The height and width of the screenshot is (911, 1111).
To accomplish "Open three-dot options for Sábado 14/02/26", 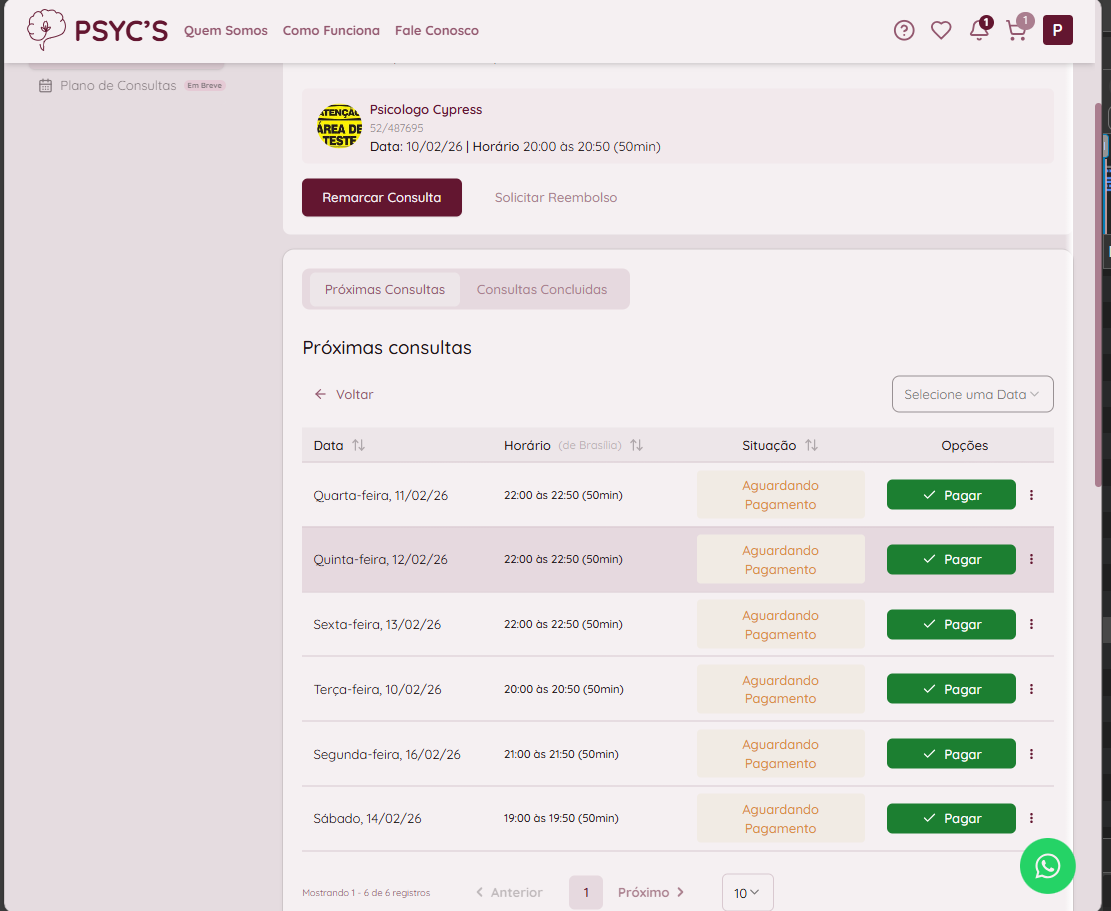I will [x=1031, y=819].
